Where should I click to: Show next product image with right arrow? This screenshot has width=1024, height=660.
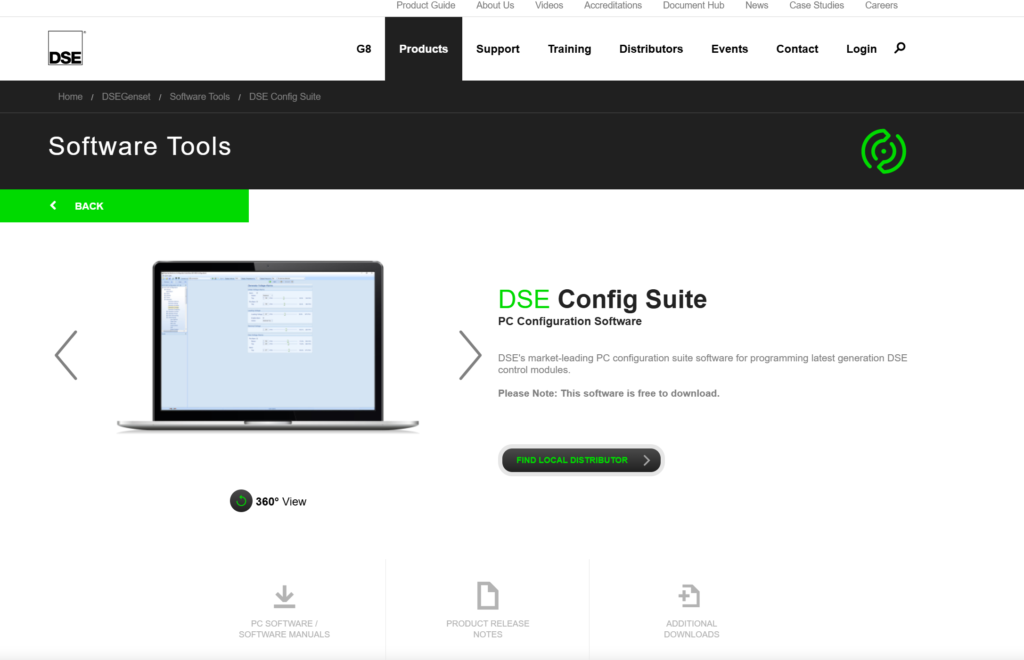point(470,355)
